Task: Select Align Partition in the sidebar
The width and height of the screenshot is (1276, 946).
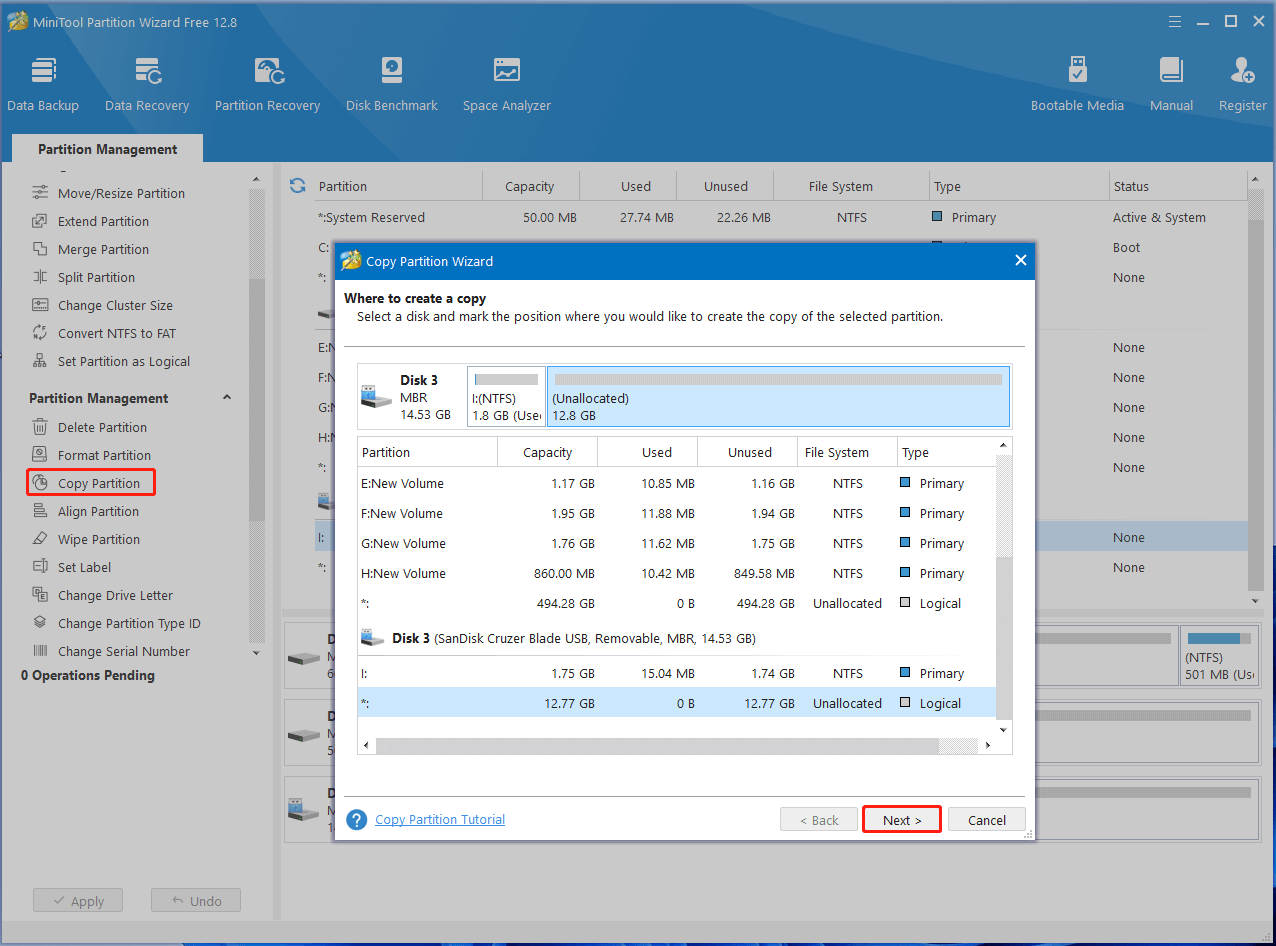Action: [x=98, y=511]
